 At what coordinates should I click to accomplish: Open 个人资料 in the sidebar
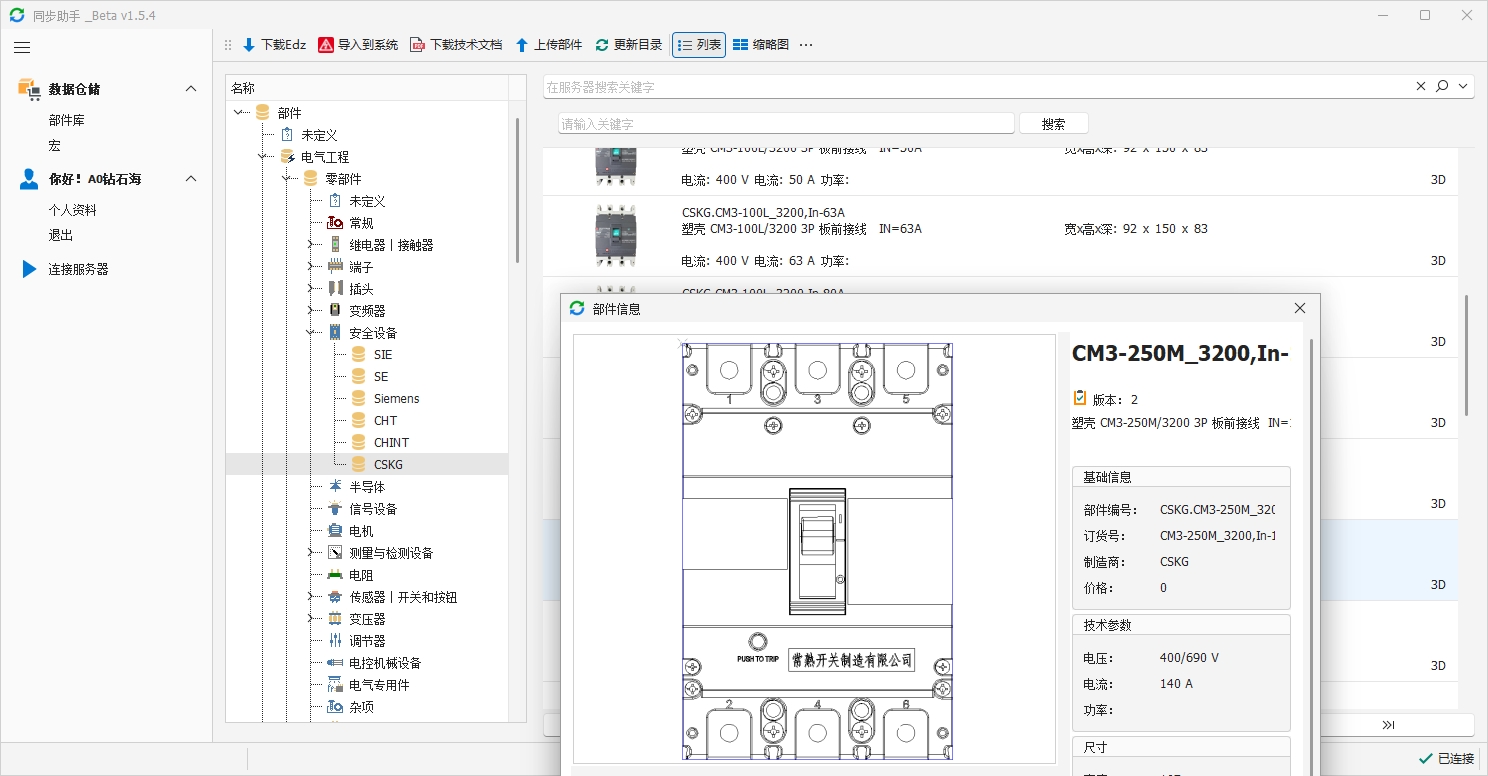pos(73,210)
